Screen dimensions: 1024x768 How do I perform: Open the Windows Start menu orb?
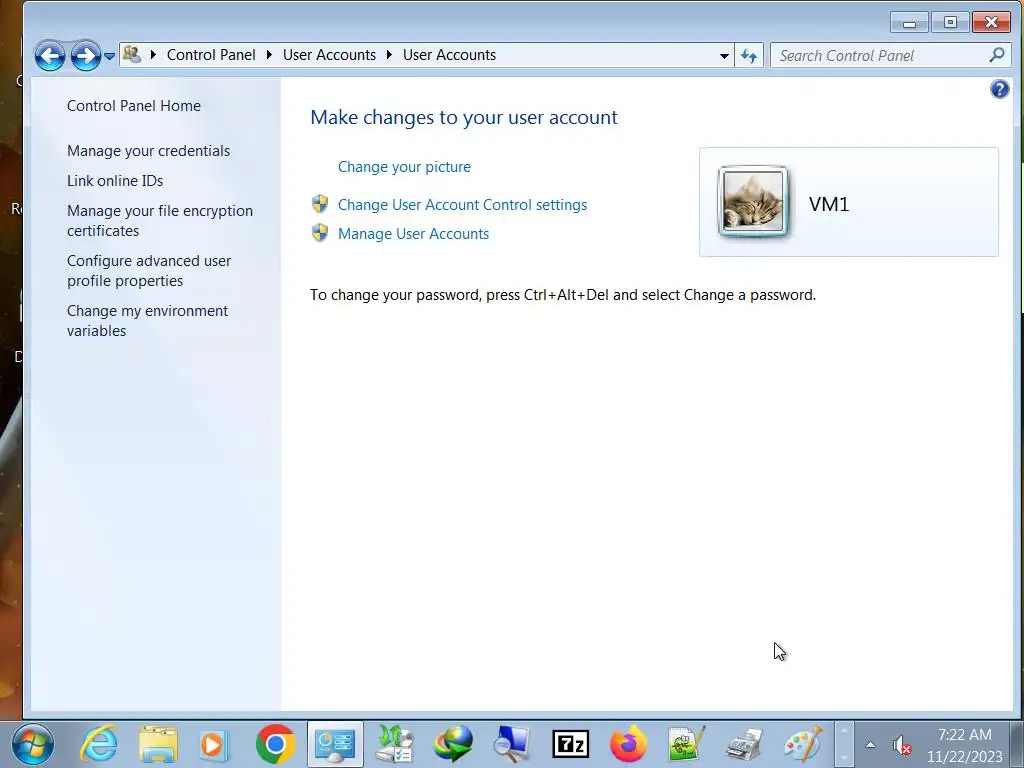(x=33, y=744)
